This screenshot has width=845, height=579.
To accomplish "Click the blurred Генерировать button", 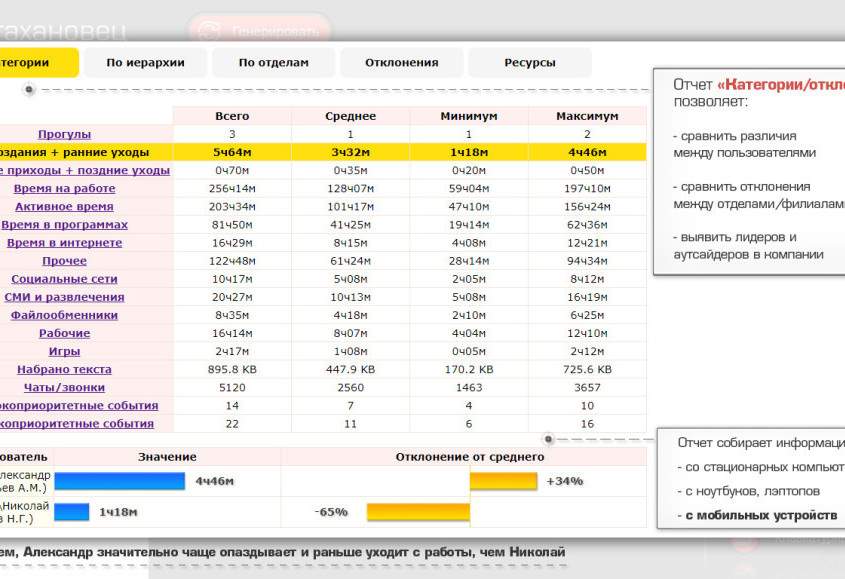I will tap(260, 31).
